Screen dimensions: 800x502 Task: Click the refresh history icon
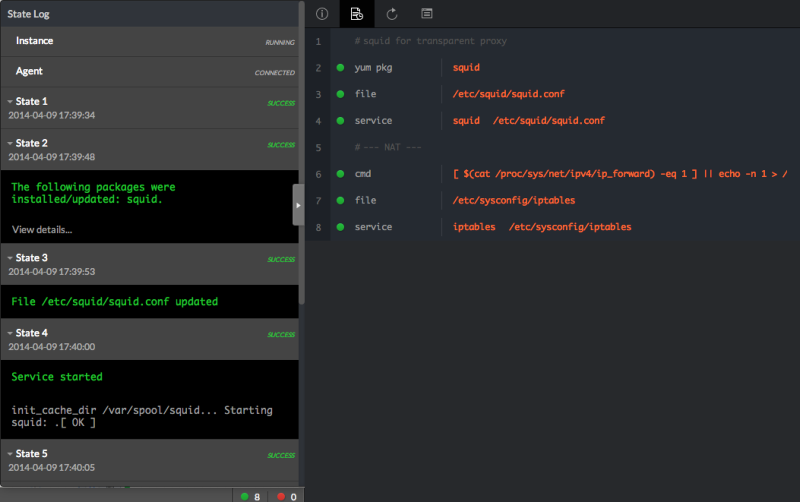(392, 14)
